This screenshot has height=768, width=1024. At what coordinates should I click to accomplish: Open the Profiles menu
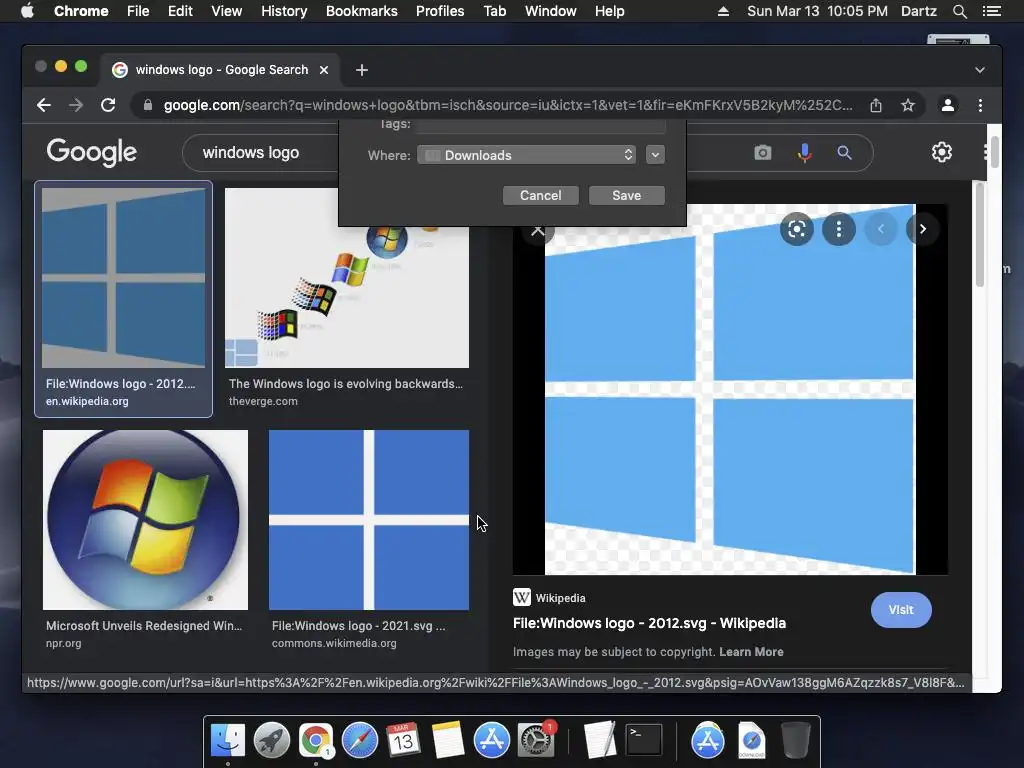[440, 11]
